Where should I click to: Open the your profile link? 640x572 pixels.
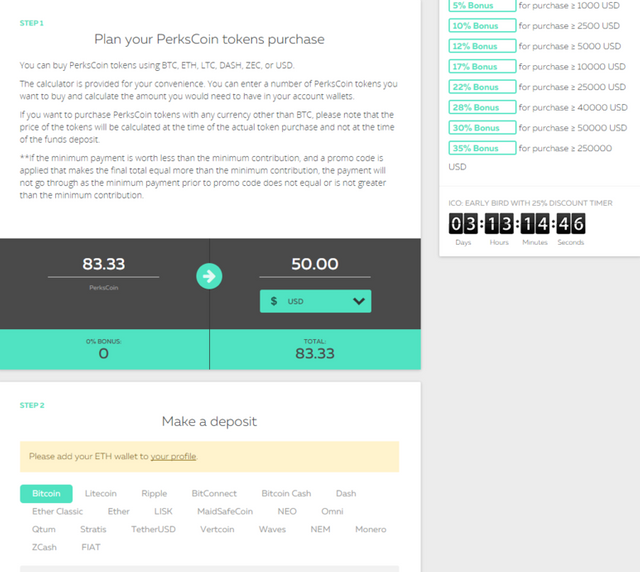click(173, 456)
